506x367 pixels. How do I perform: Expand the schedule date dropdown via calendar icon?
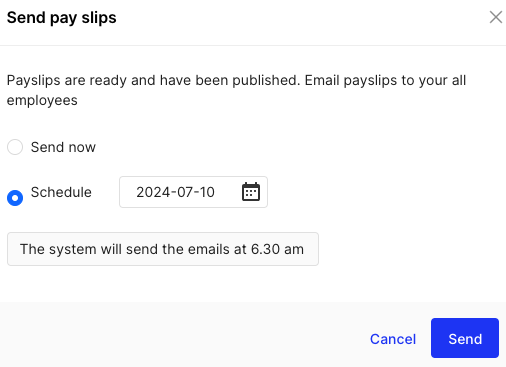click(251, 192)
